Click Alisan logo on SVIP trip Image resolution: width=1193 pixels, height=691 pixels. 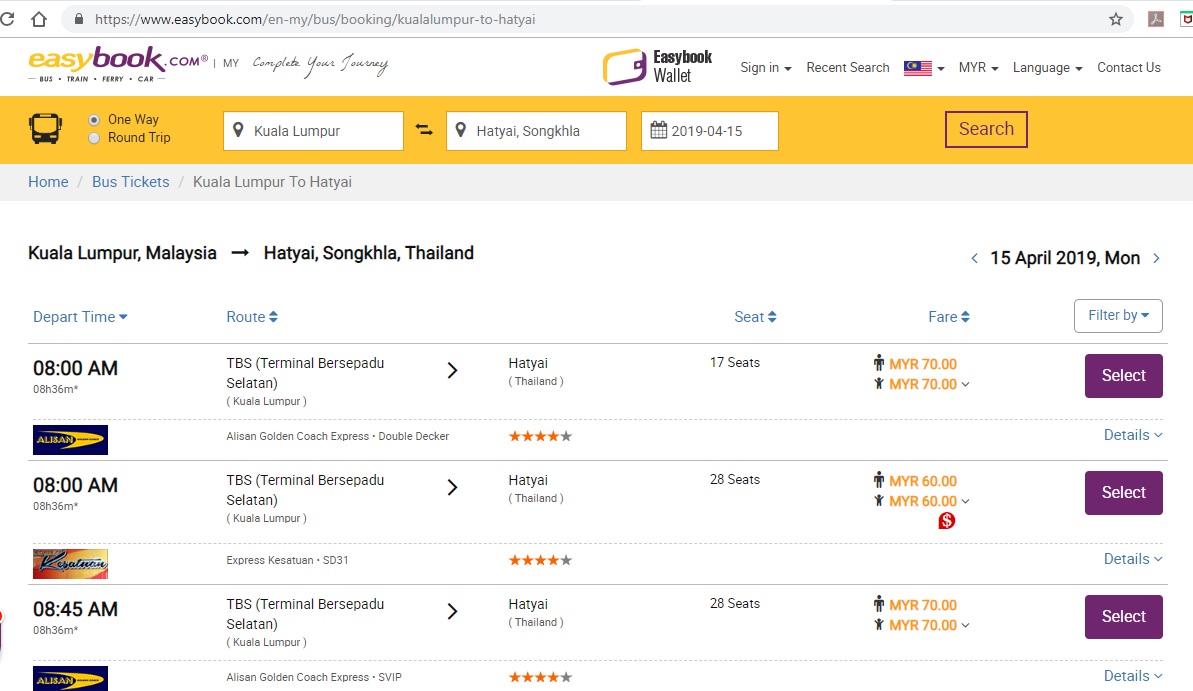(70, 679)
